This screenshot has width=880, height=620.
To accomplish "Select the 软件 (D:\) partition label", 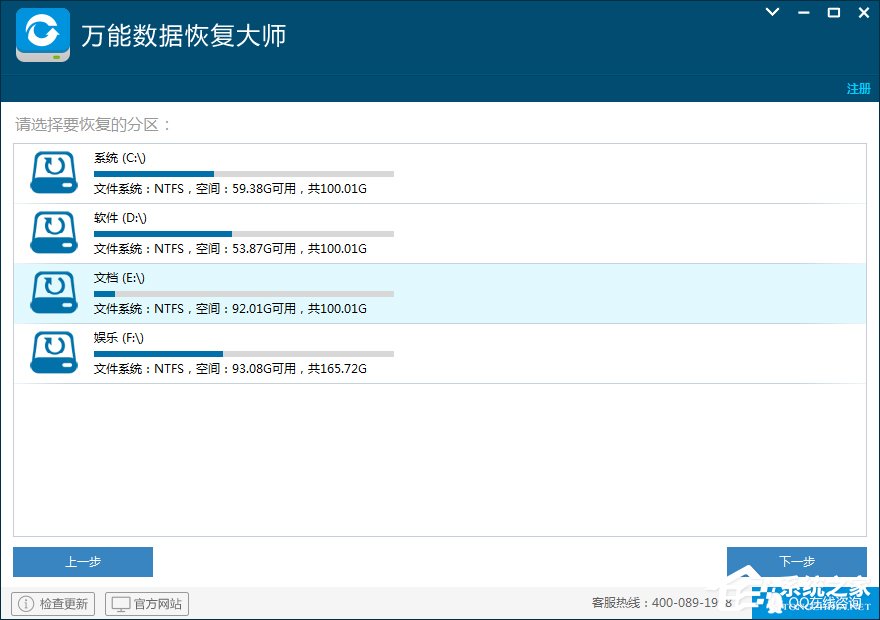I will pos(120,218).
